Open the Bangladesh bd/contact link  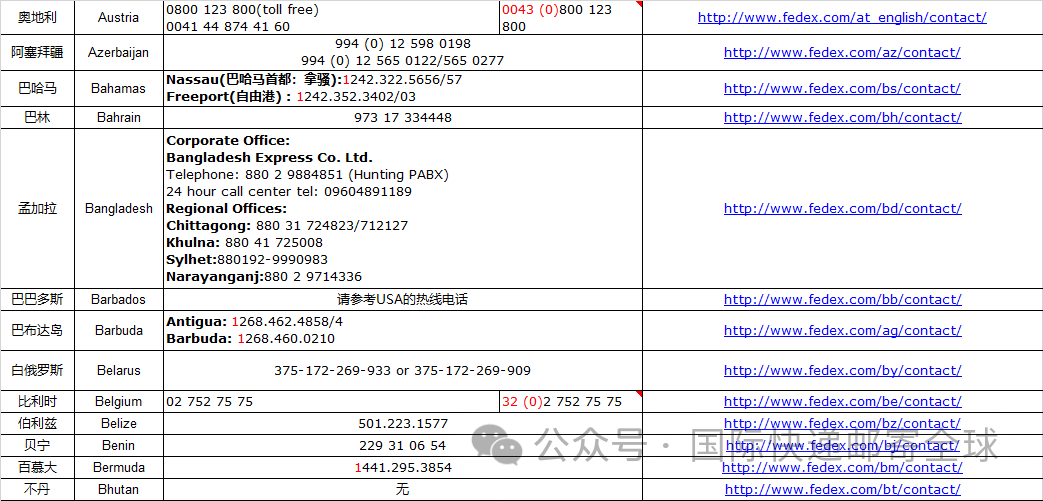click(842, 208)
